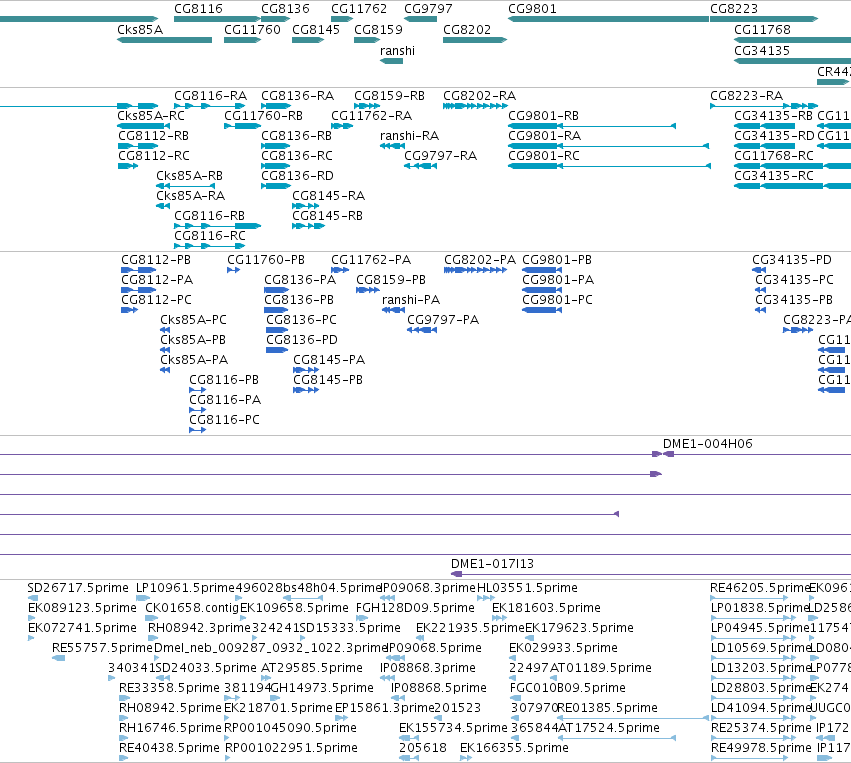Click transcript CG8223-RA
851x763 pixels.
click(746, 96)
